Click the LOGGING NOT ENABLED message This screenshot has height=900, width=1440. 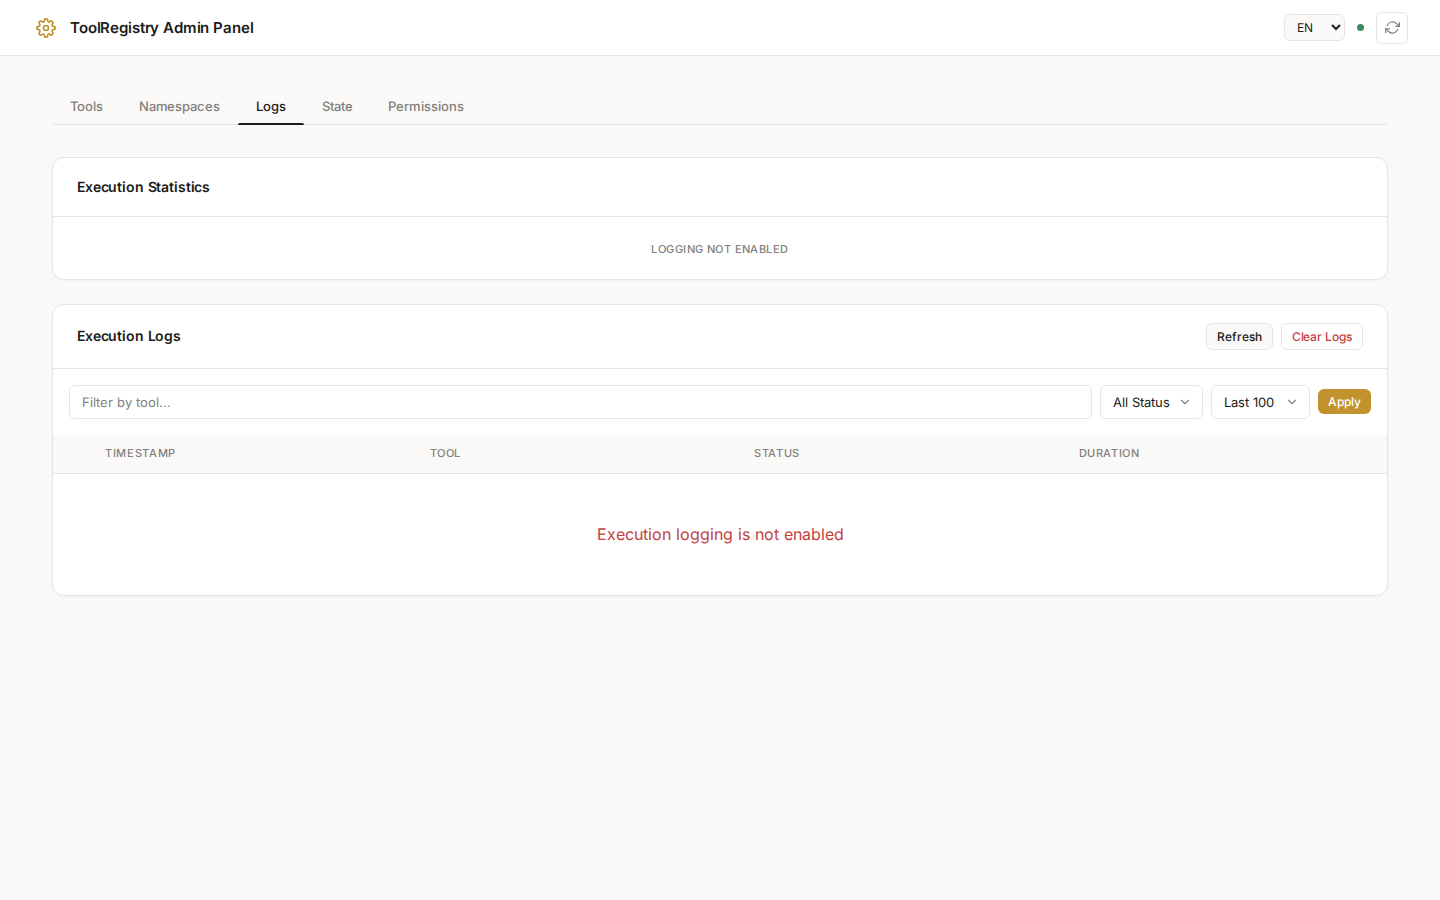(719, 249)
